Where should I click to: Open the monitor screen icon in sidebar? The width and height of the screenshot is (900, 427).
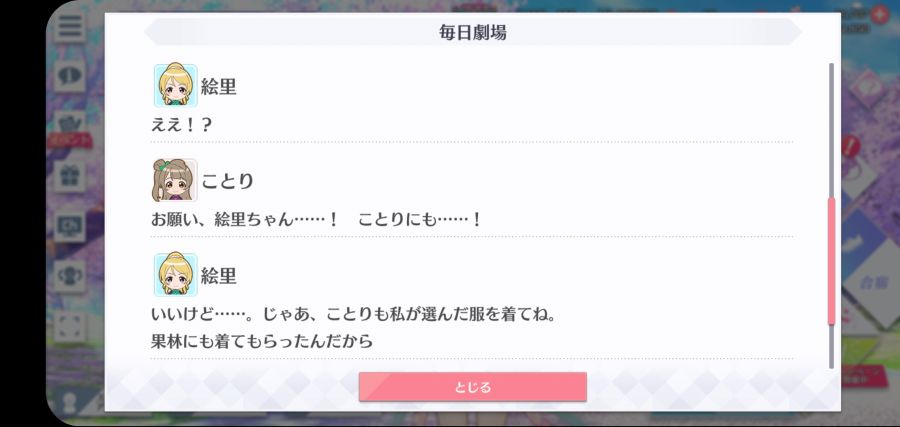coord(70,226)
